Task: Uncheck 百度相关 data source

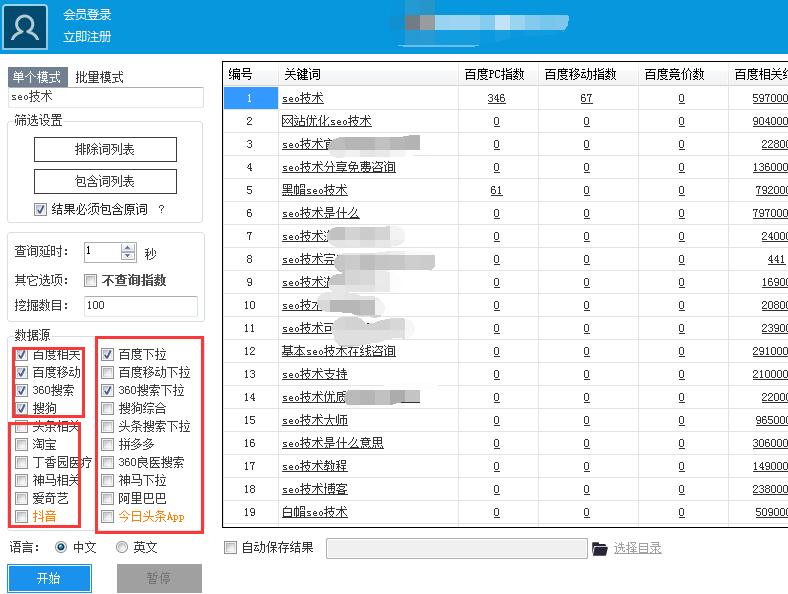Action: pyautogui.click(x=22, y=355)
